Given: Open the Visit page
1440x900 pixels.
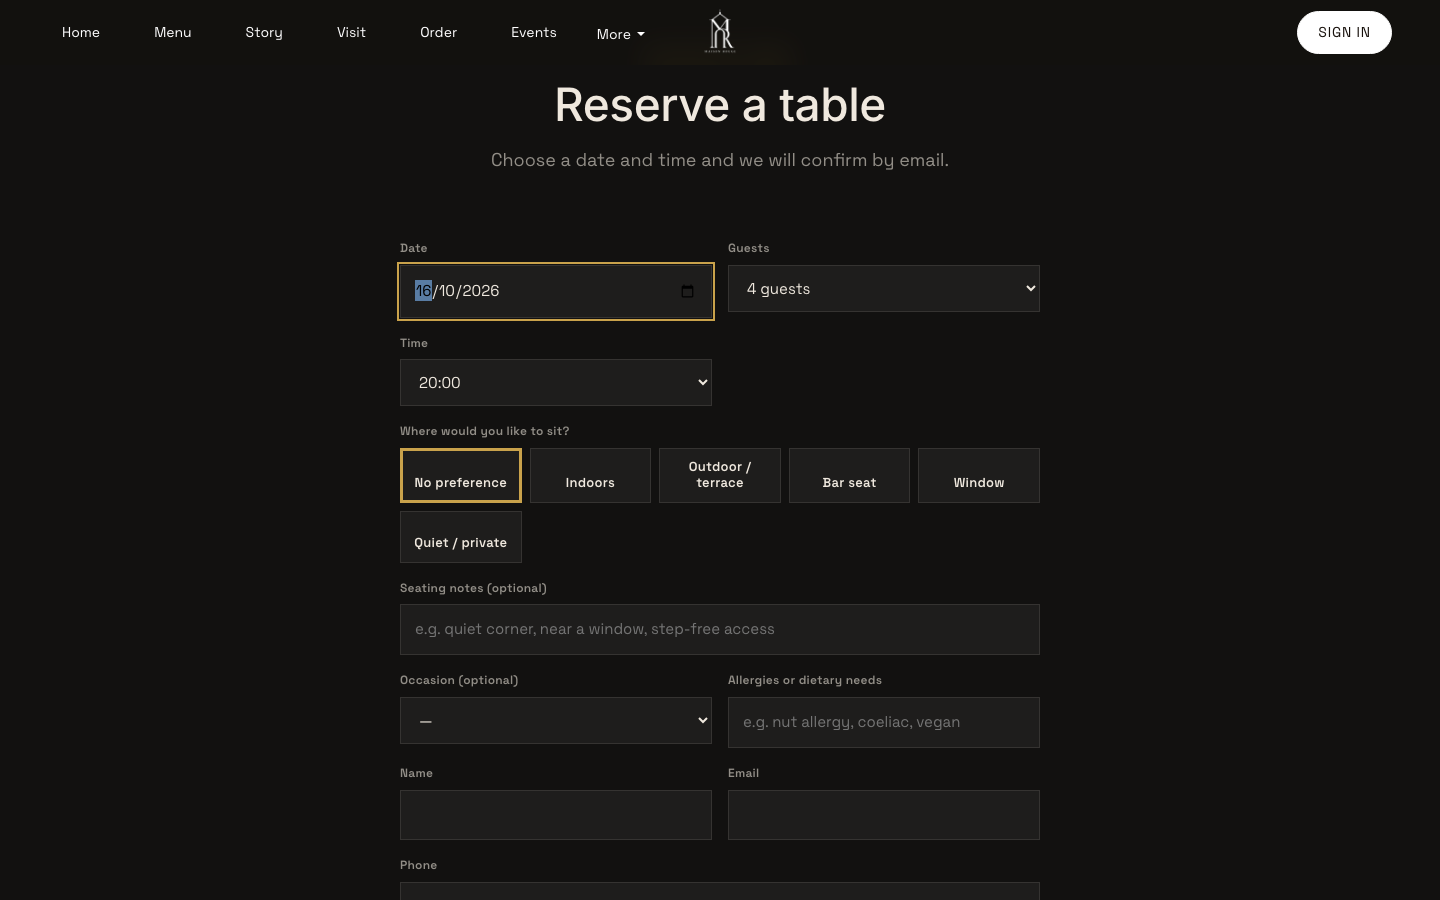Looking at the screenshot, I should [351, 32].
